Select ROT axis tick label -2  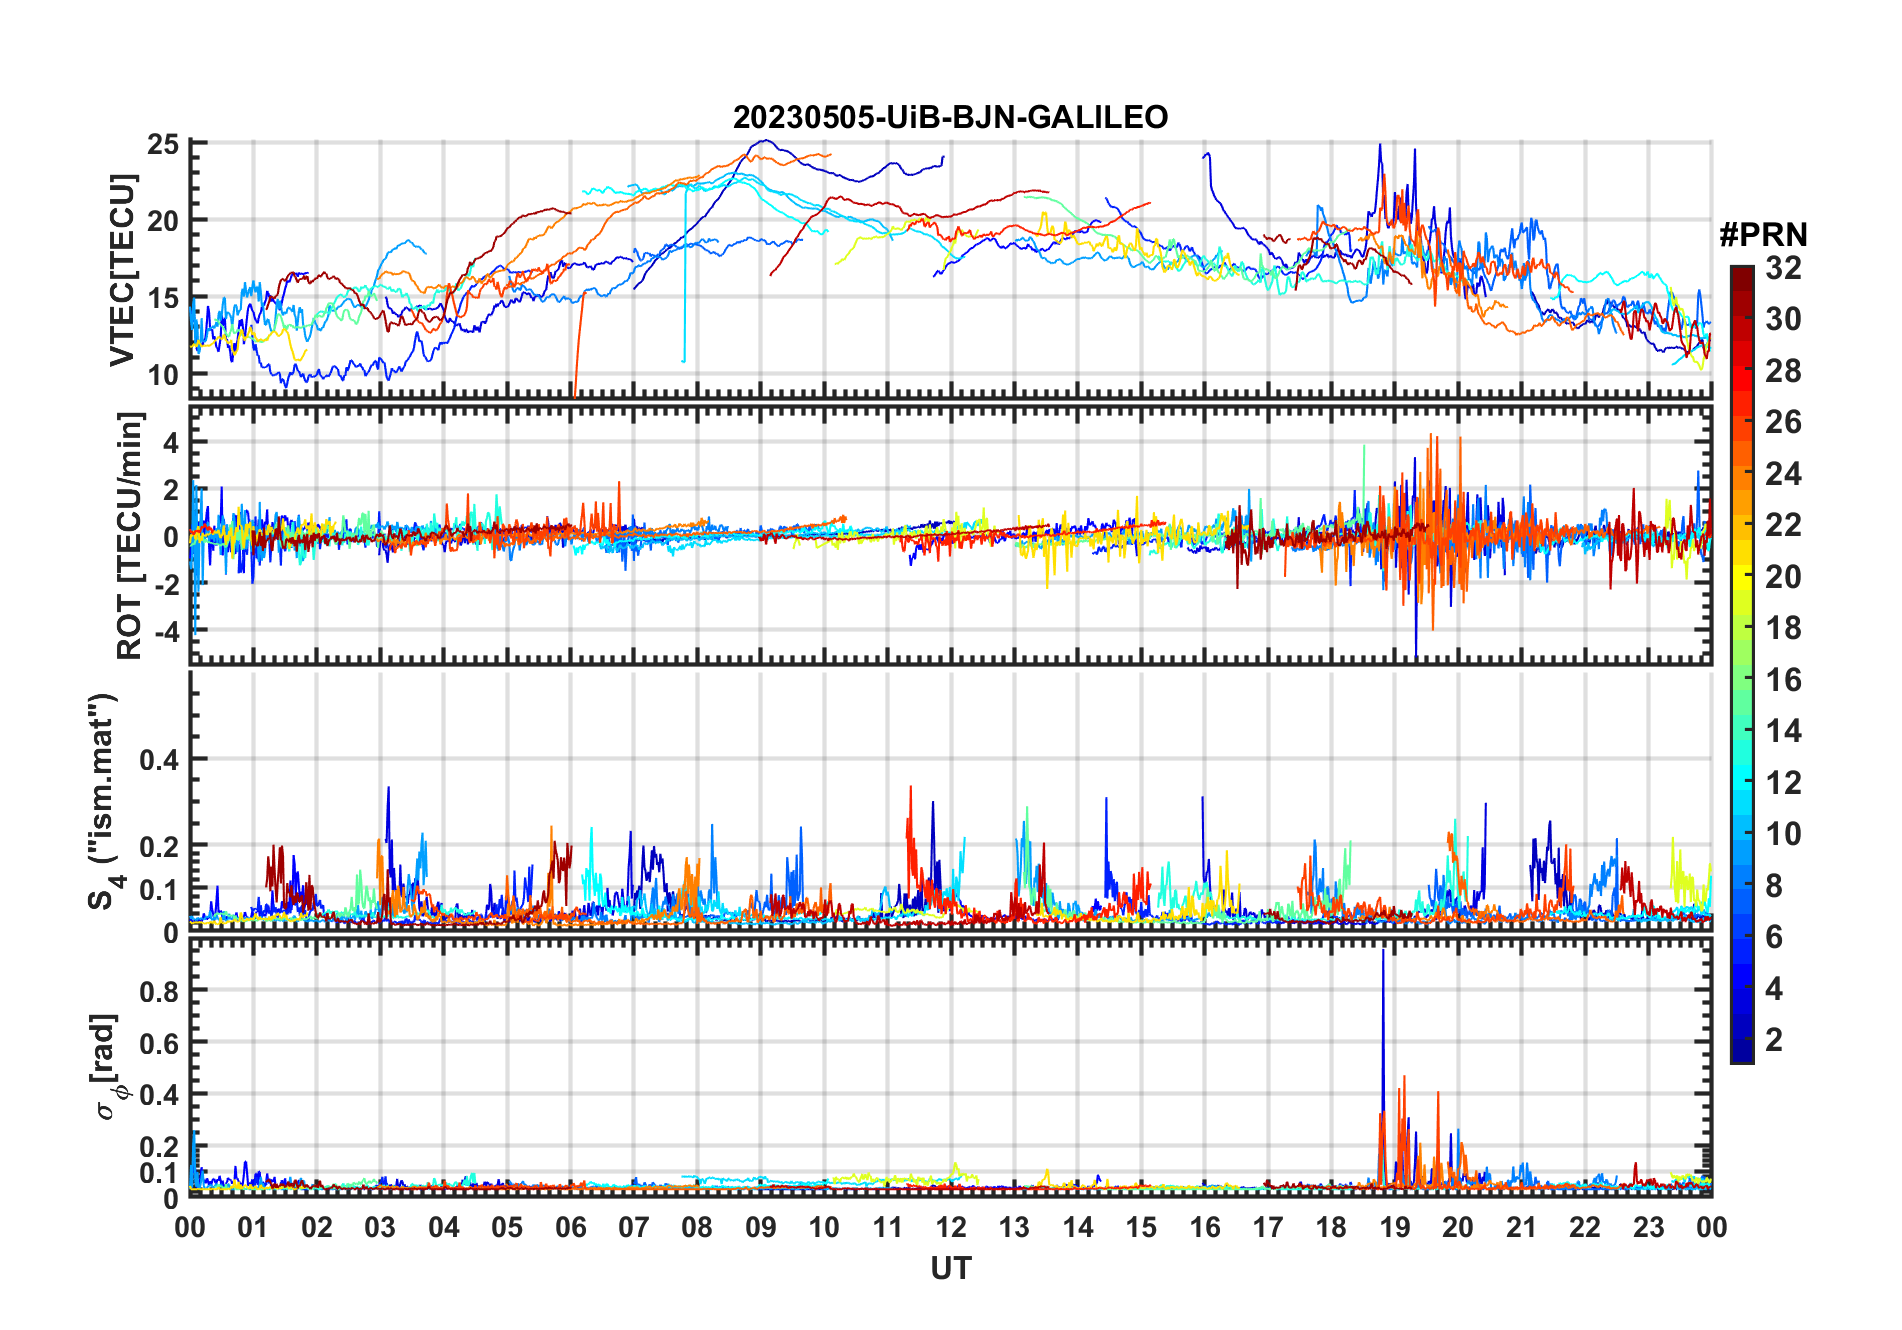(165, 584)
